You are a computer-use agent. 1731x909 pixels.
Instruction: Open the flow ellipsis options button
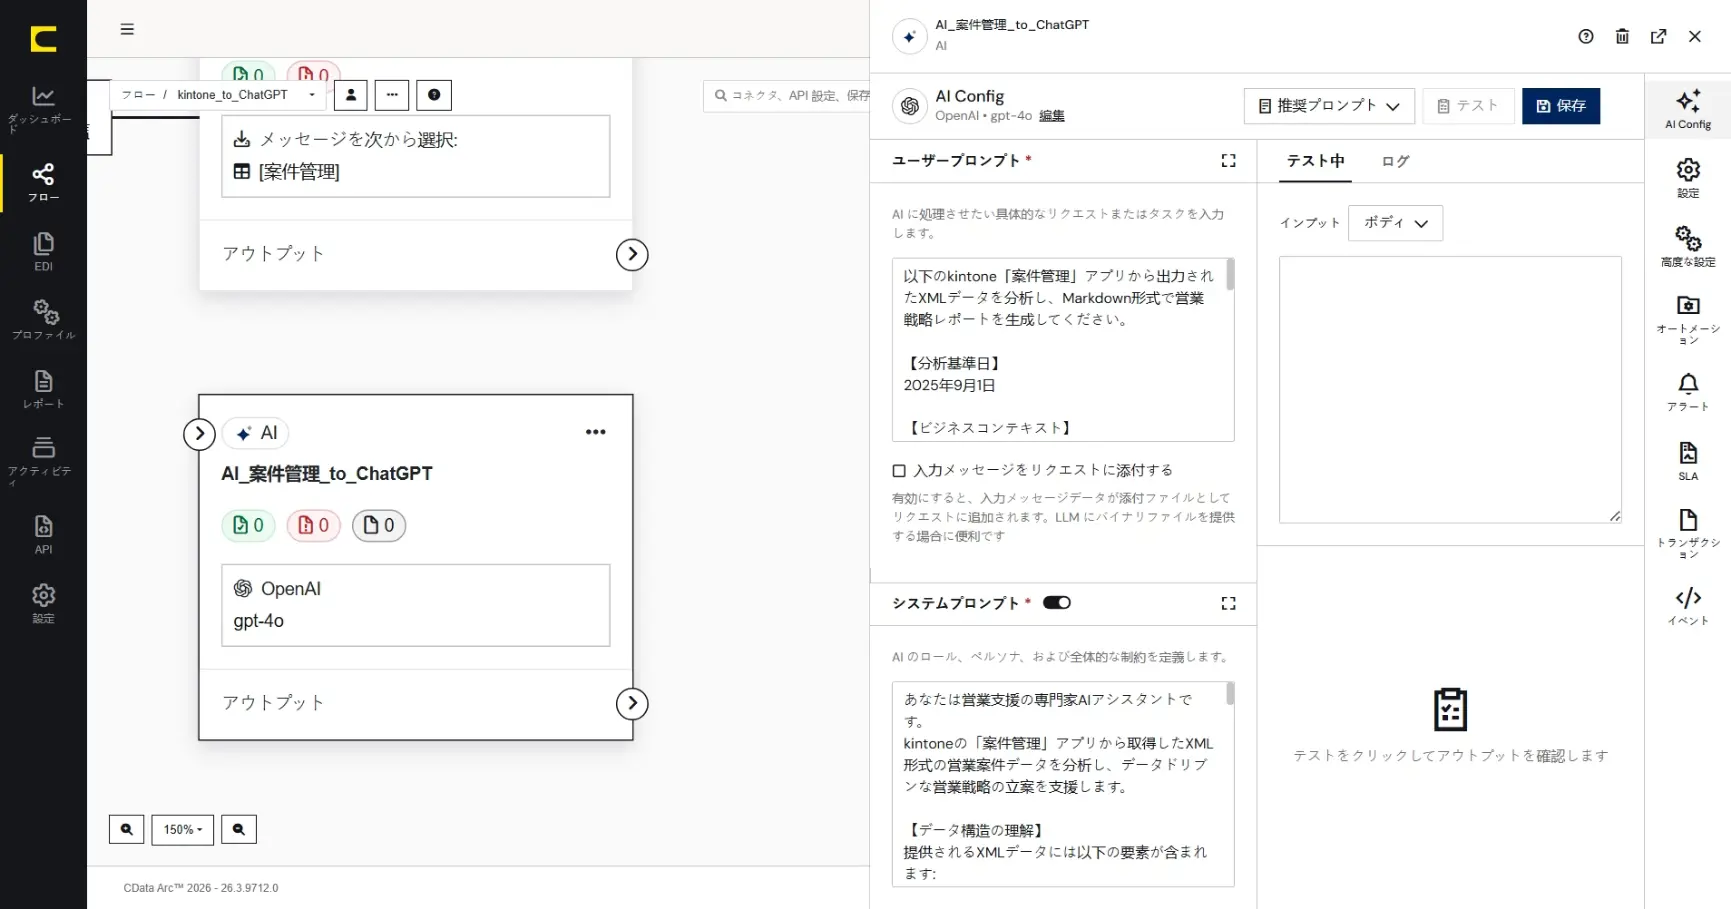[x=392, y=95]
